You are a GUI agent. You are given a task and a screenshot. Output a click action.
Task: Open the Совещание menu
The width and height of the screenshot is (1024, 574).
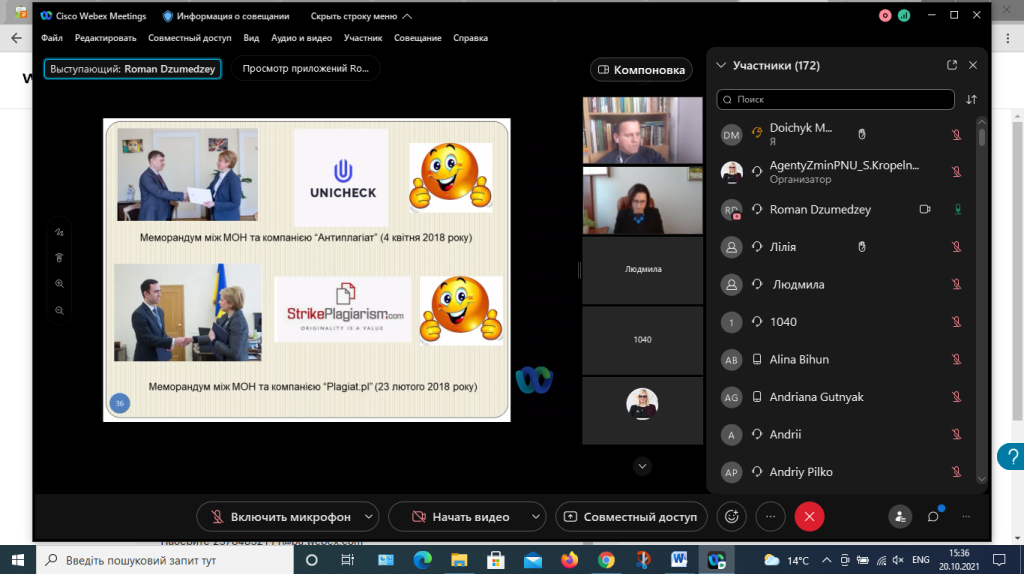tap(417, 38)
